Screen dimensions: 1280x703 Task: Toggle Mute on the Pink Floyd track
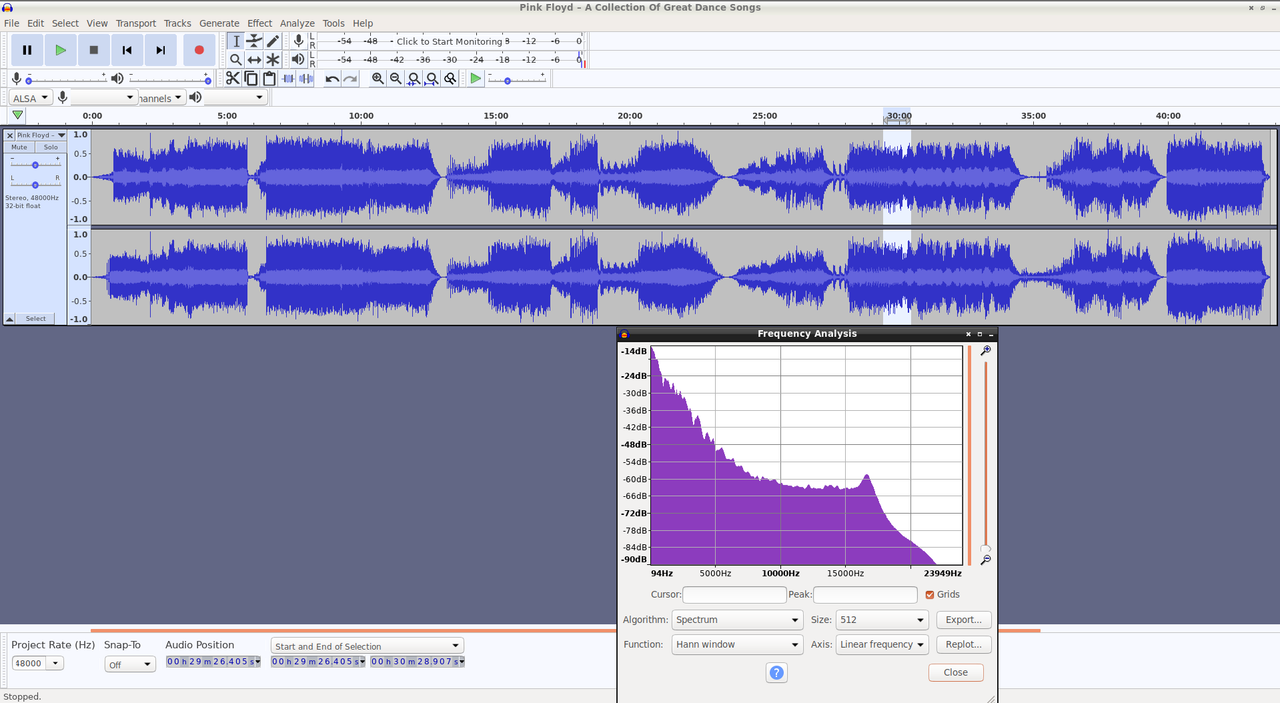click(x=19, y=147)
